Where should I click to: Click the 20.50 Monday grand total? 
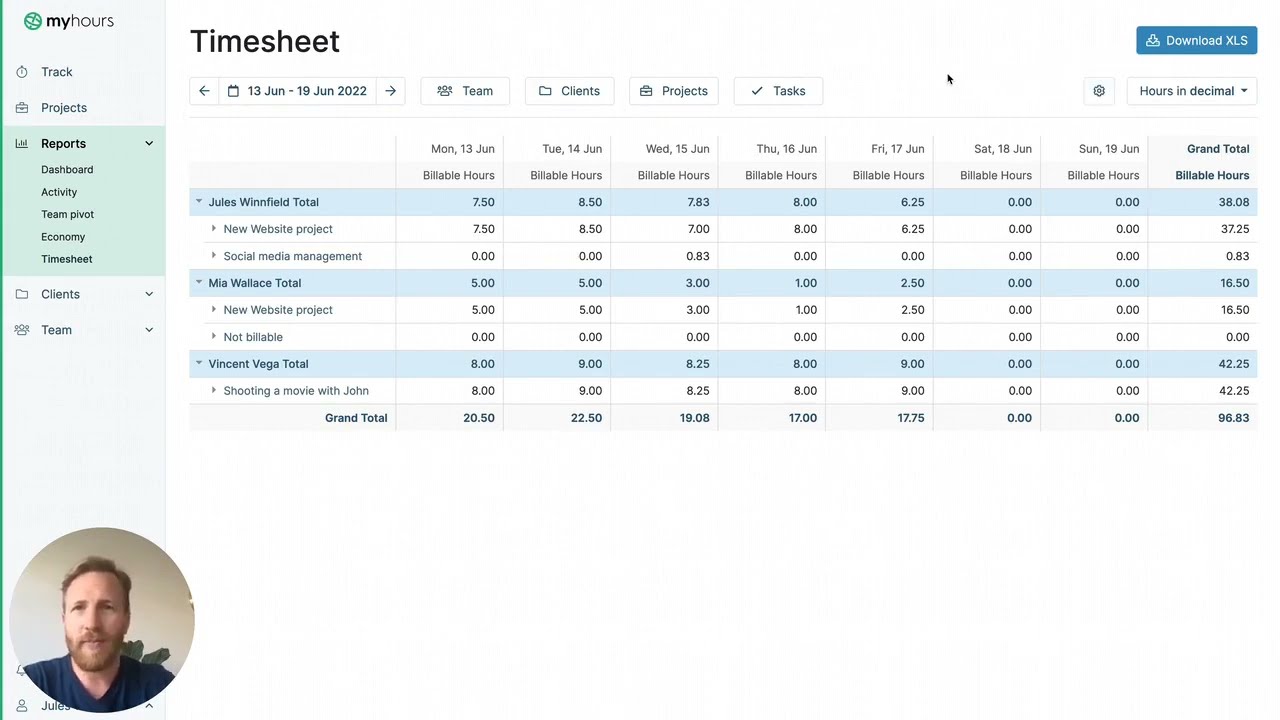click(449, 418)
